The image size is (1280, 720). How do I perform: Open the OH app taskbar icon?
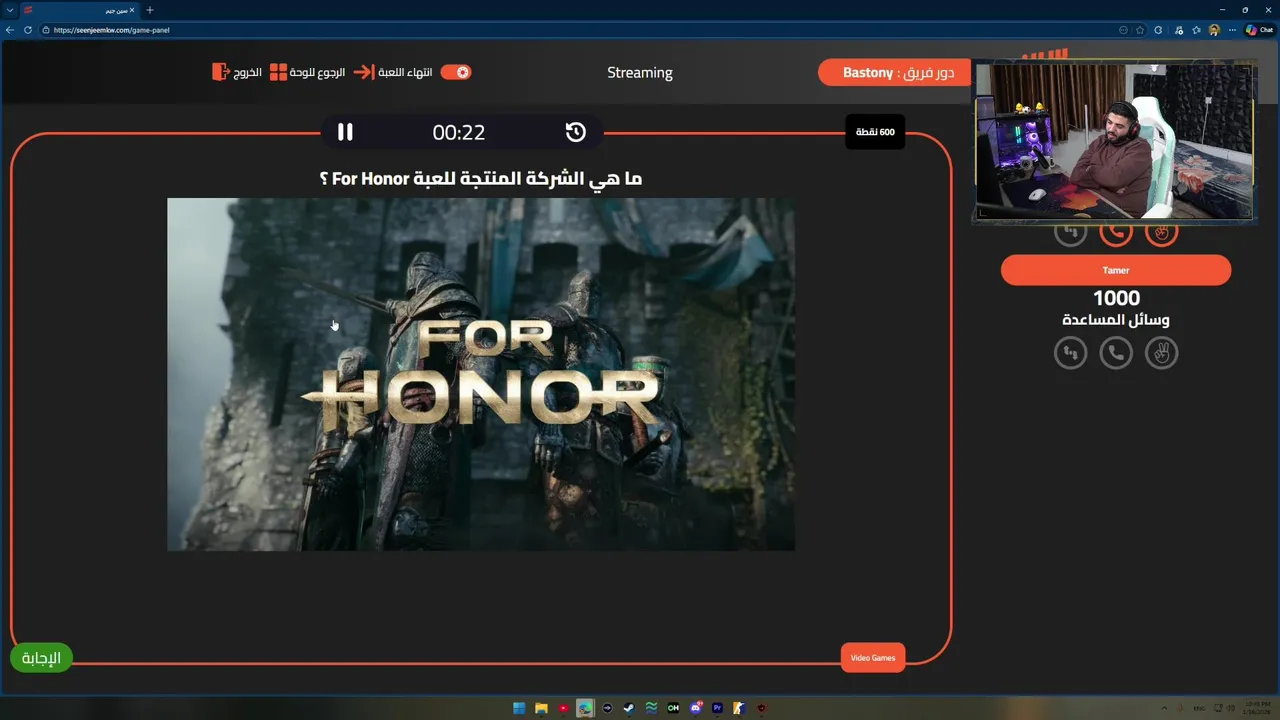[x=673, y=708]
